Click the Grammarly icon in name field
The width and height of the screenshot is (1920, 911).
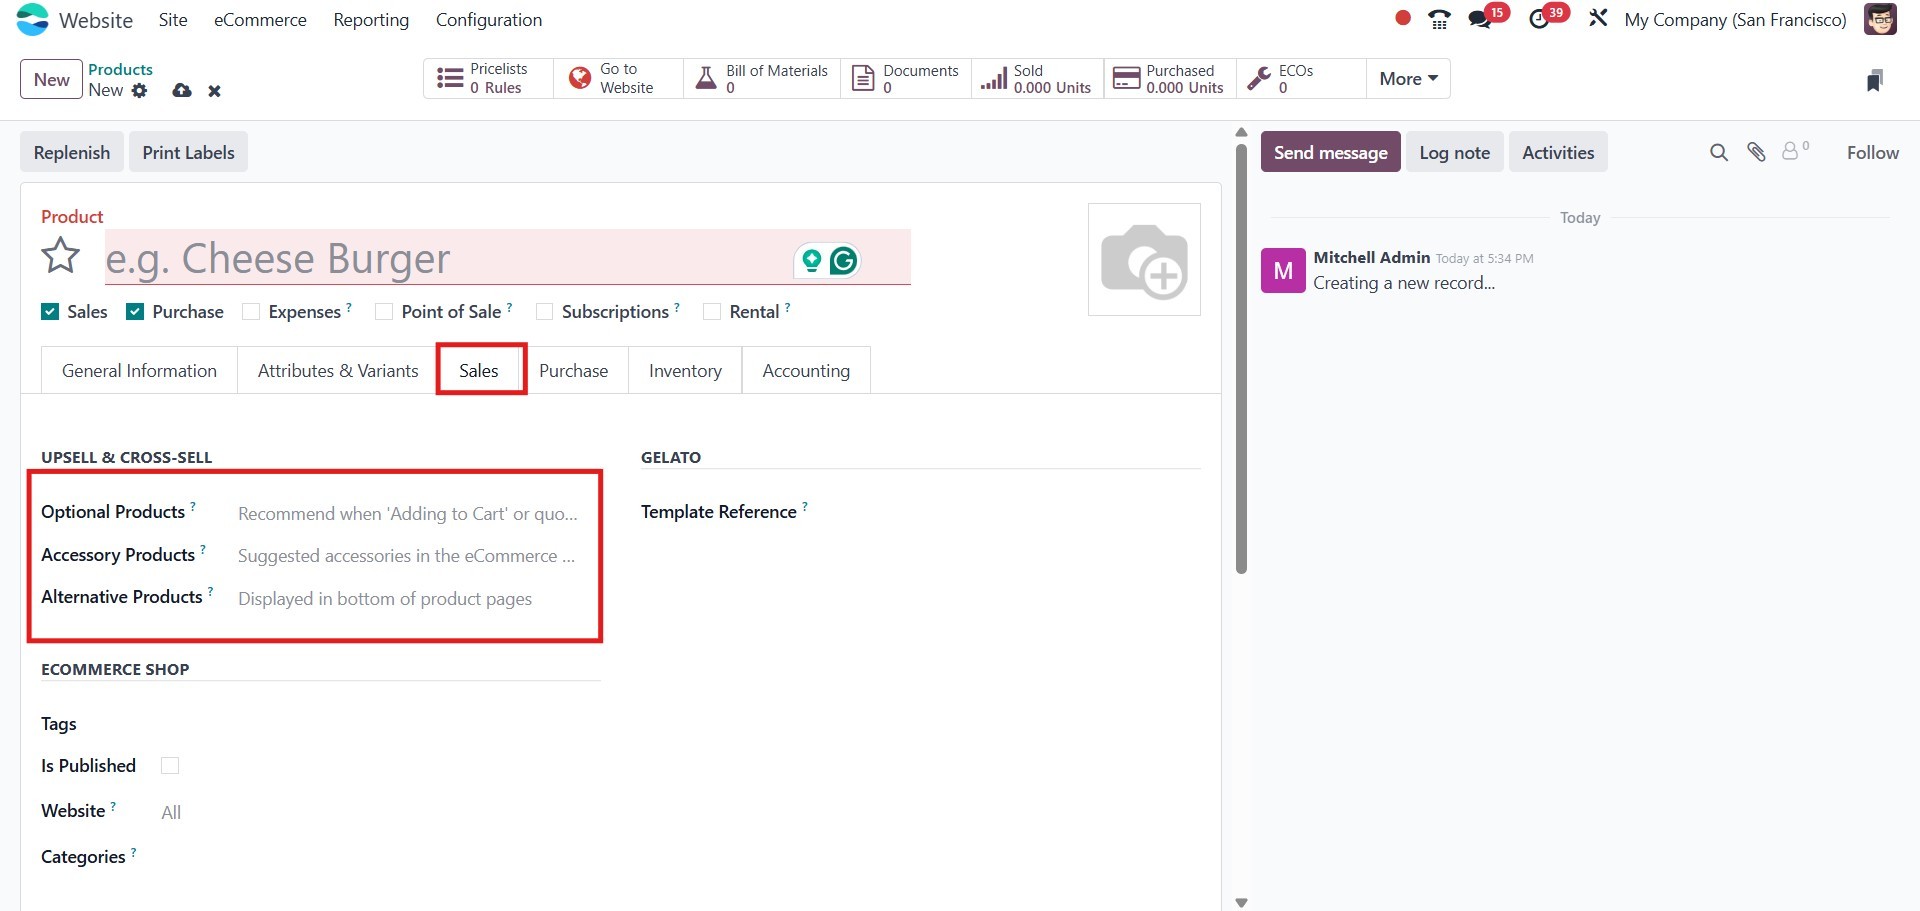[x=844, y=261]
